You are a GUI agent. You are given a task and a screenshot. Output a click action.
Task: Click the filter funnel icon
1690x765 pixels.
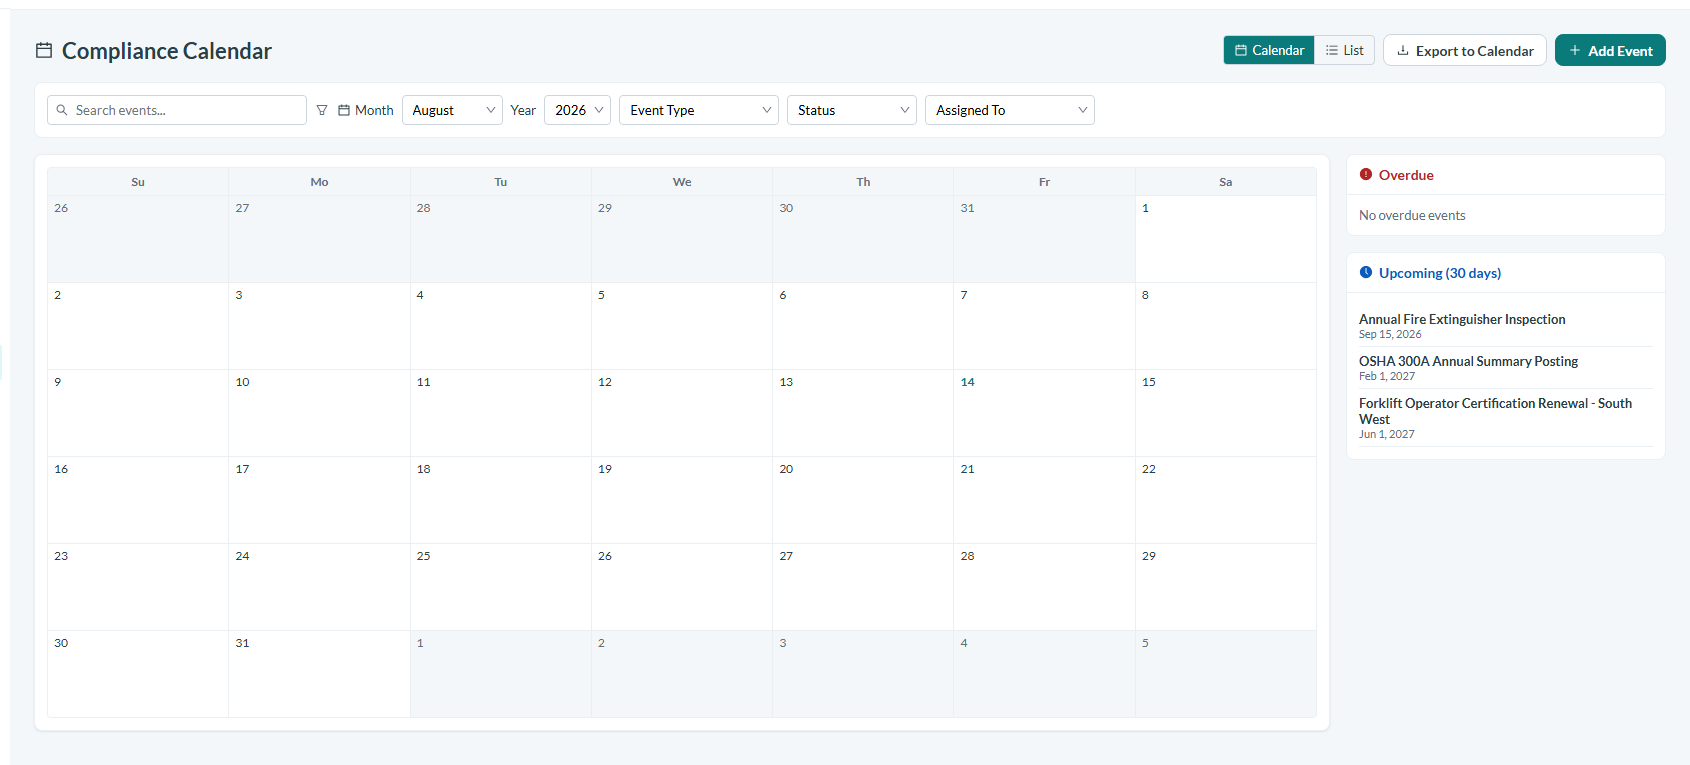click(x=322, y=110)
